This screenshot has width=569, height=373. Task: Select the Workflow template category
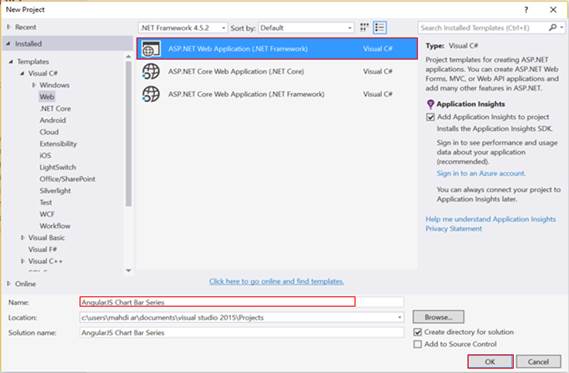click(x=55, y=226)
